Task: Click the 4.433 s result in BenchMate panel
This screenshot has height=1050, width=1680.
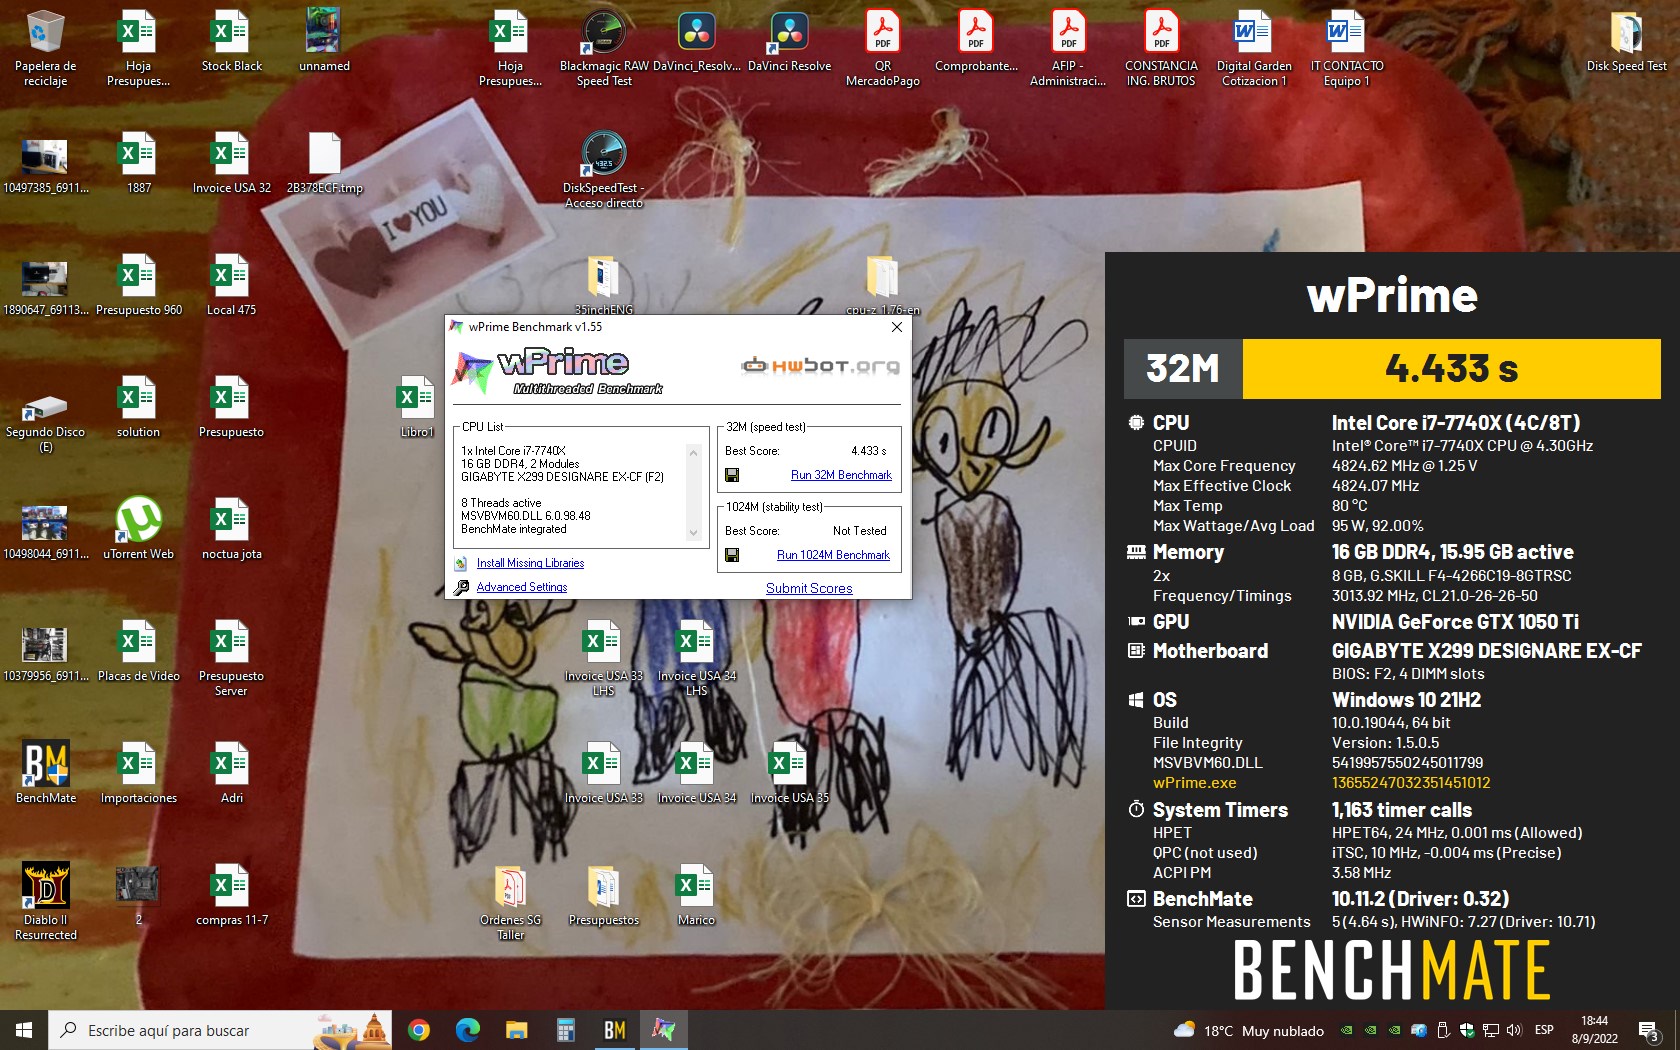Action: [1451, 369]
